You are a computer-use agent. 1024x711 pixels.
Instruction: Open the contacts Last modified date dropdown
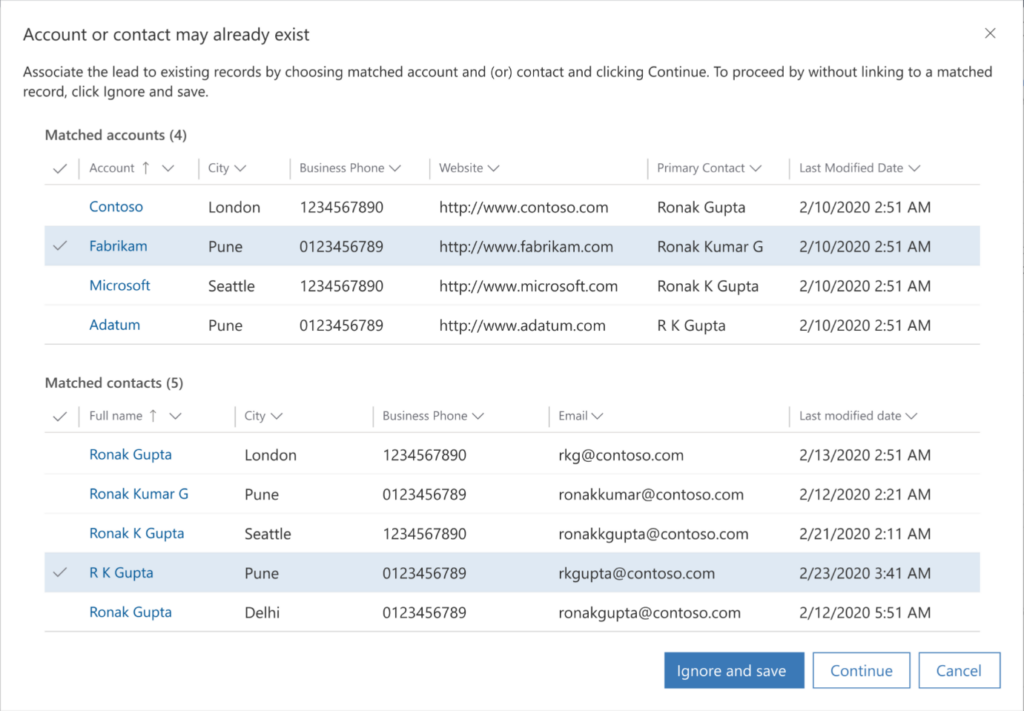[912, 417]
